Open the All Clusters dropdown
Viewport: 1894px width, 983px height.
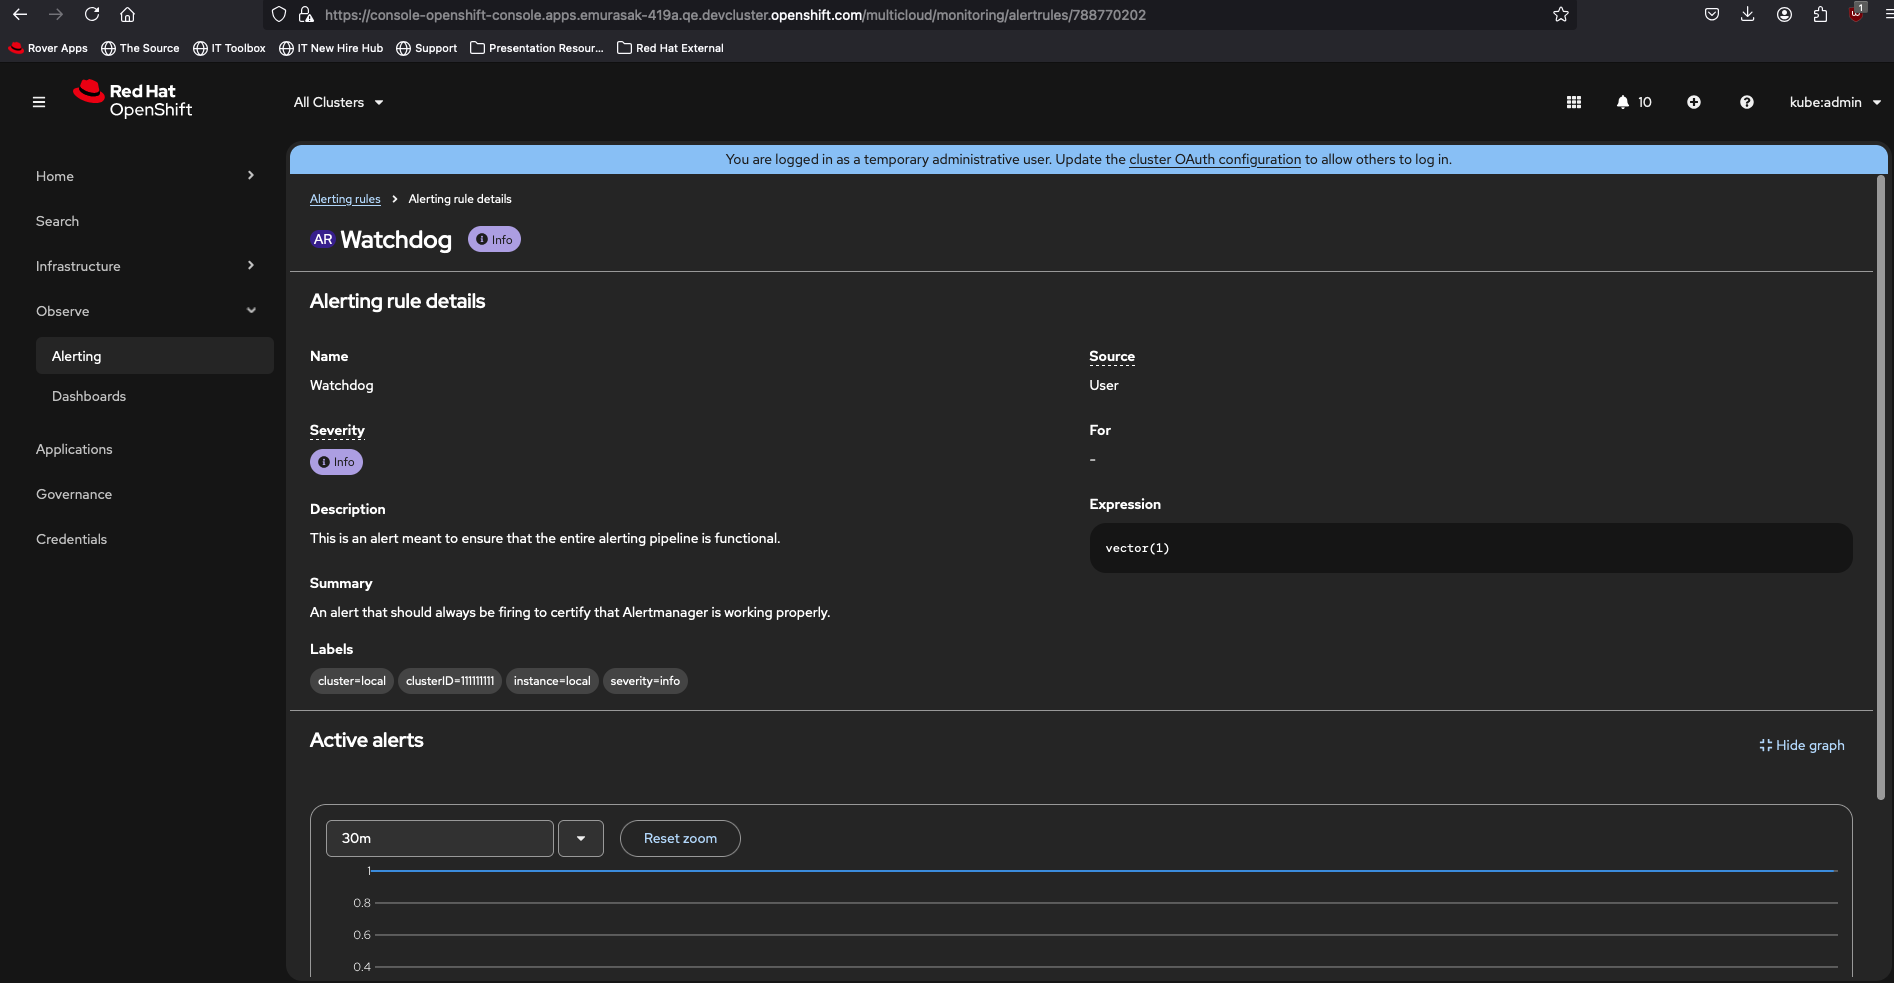coord(339,102)
